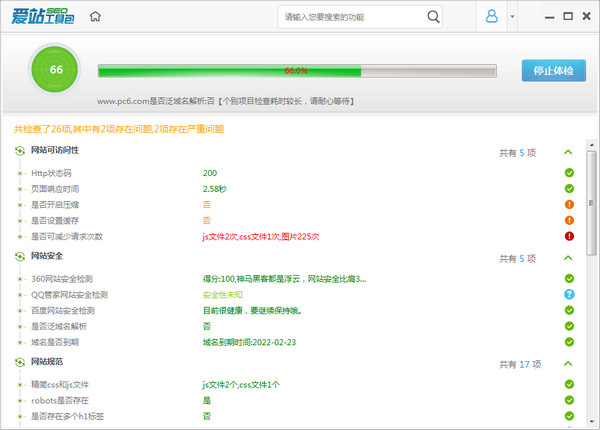
Task: Click the 网站安全 section refresh icon
Action: [x=20, y=256]
